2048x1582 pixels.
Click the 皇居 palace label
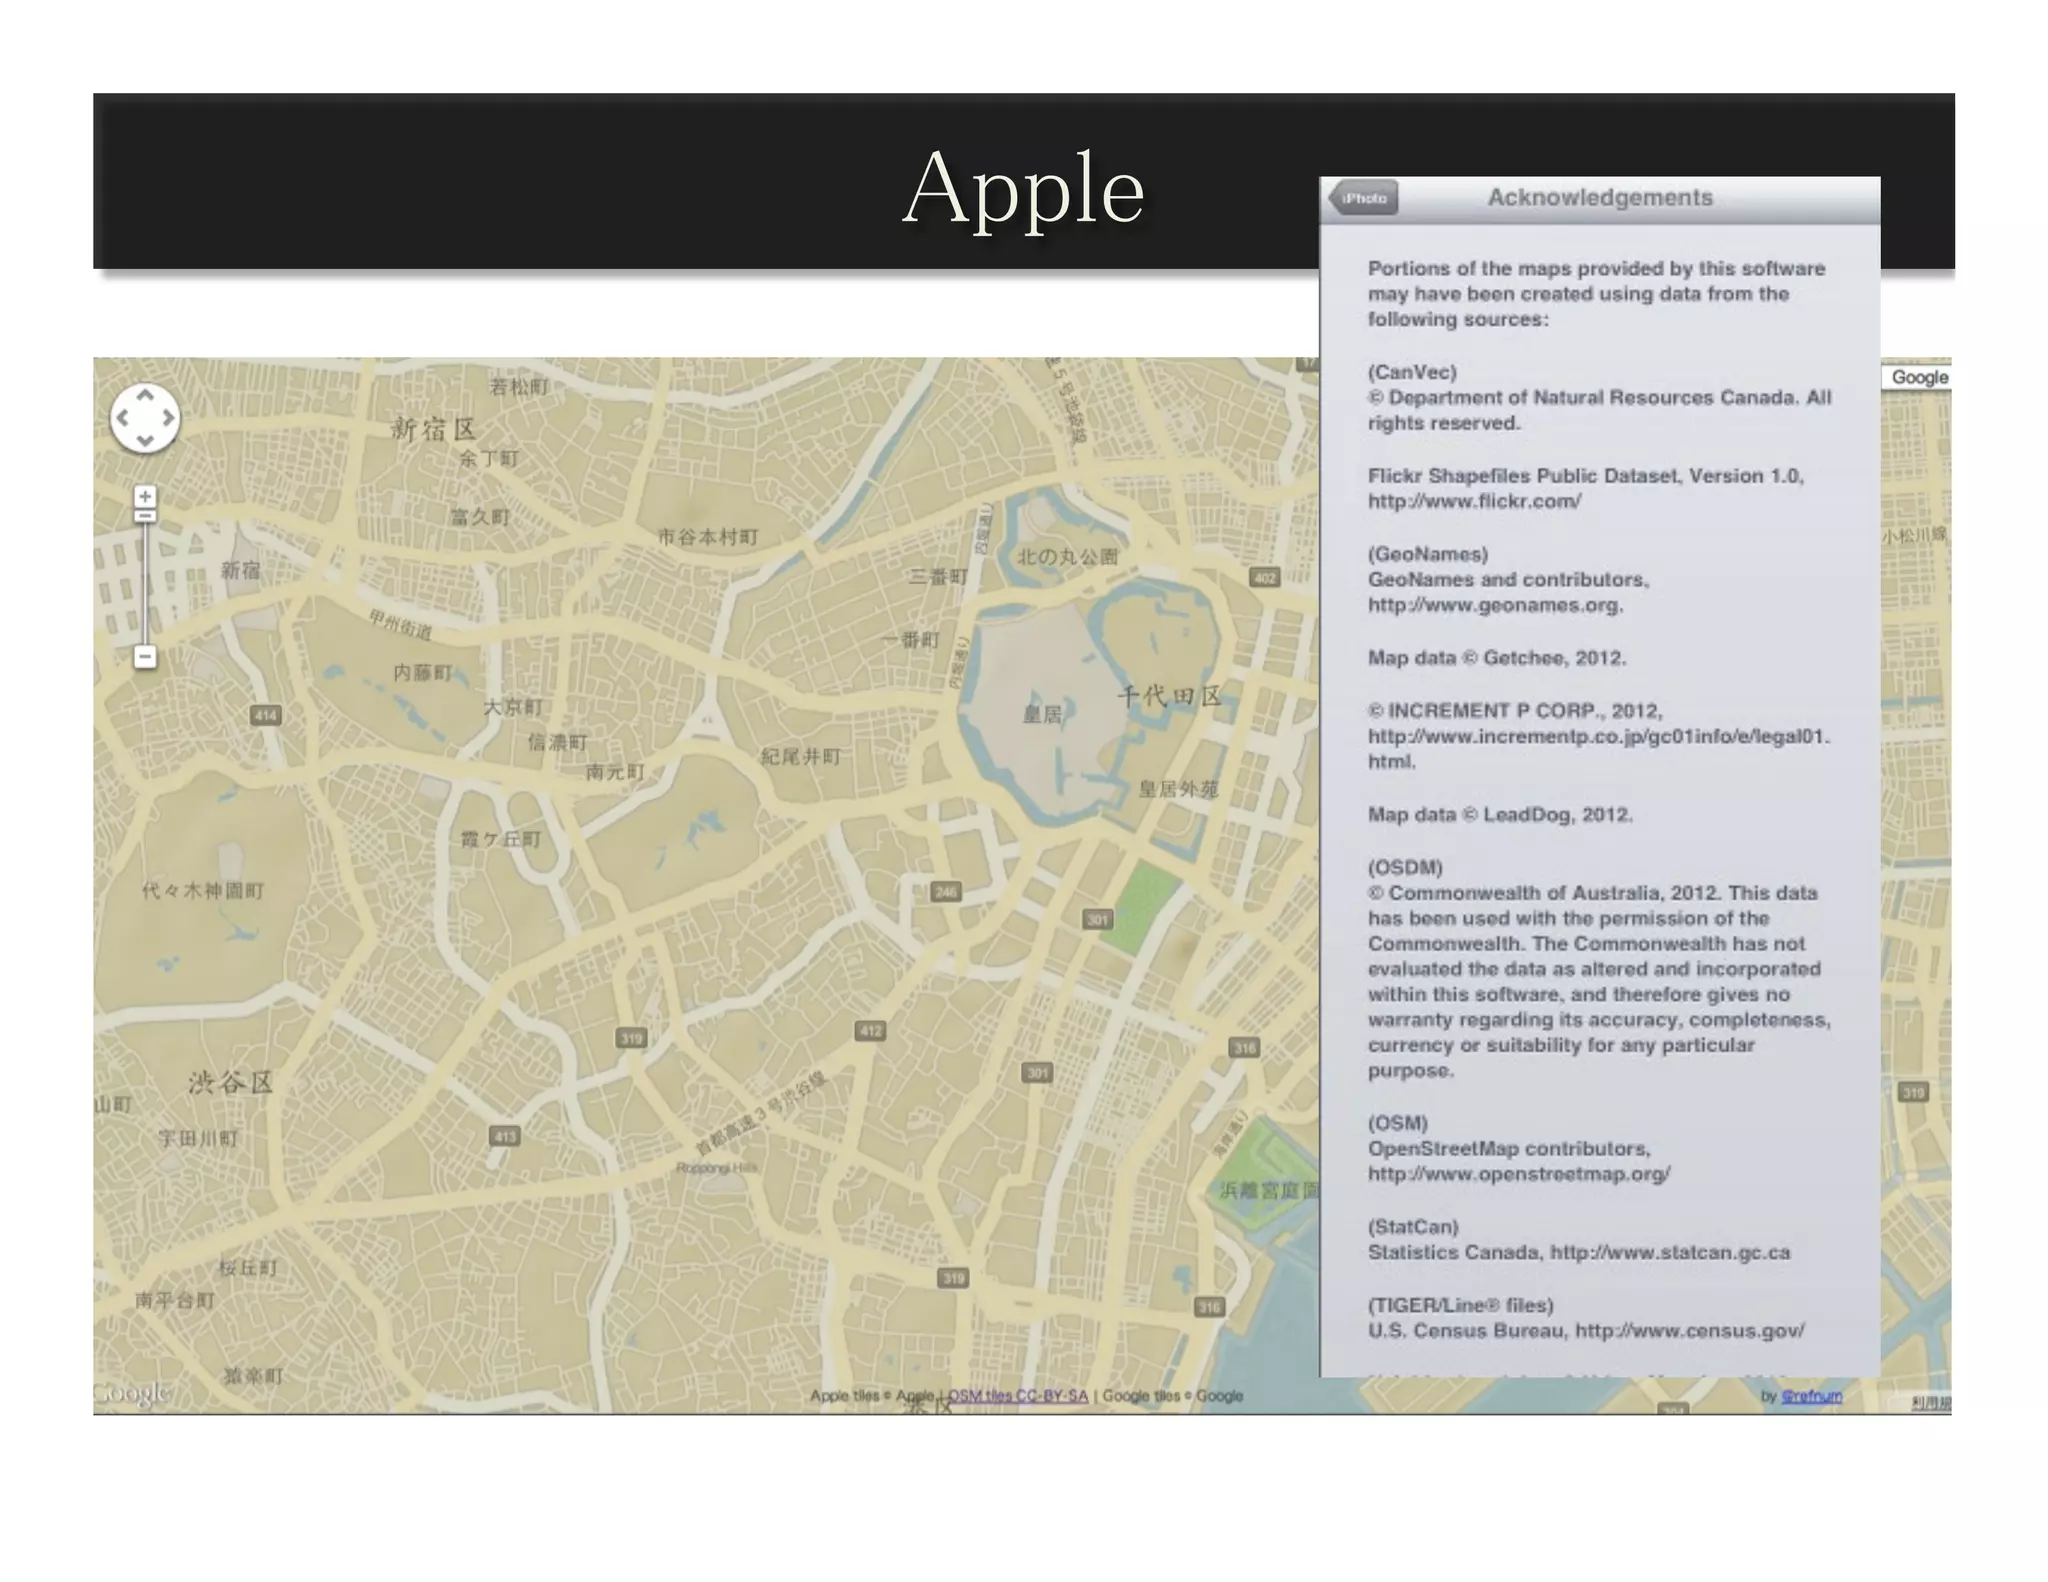click(x=1042, y=714)
